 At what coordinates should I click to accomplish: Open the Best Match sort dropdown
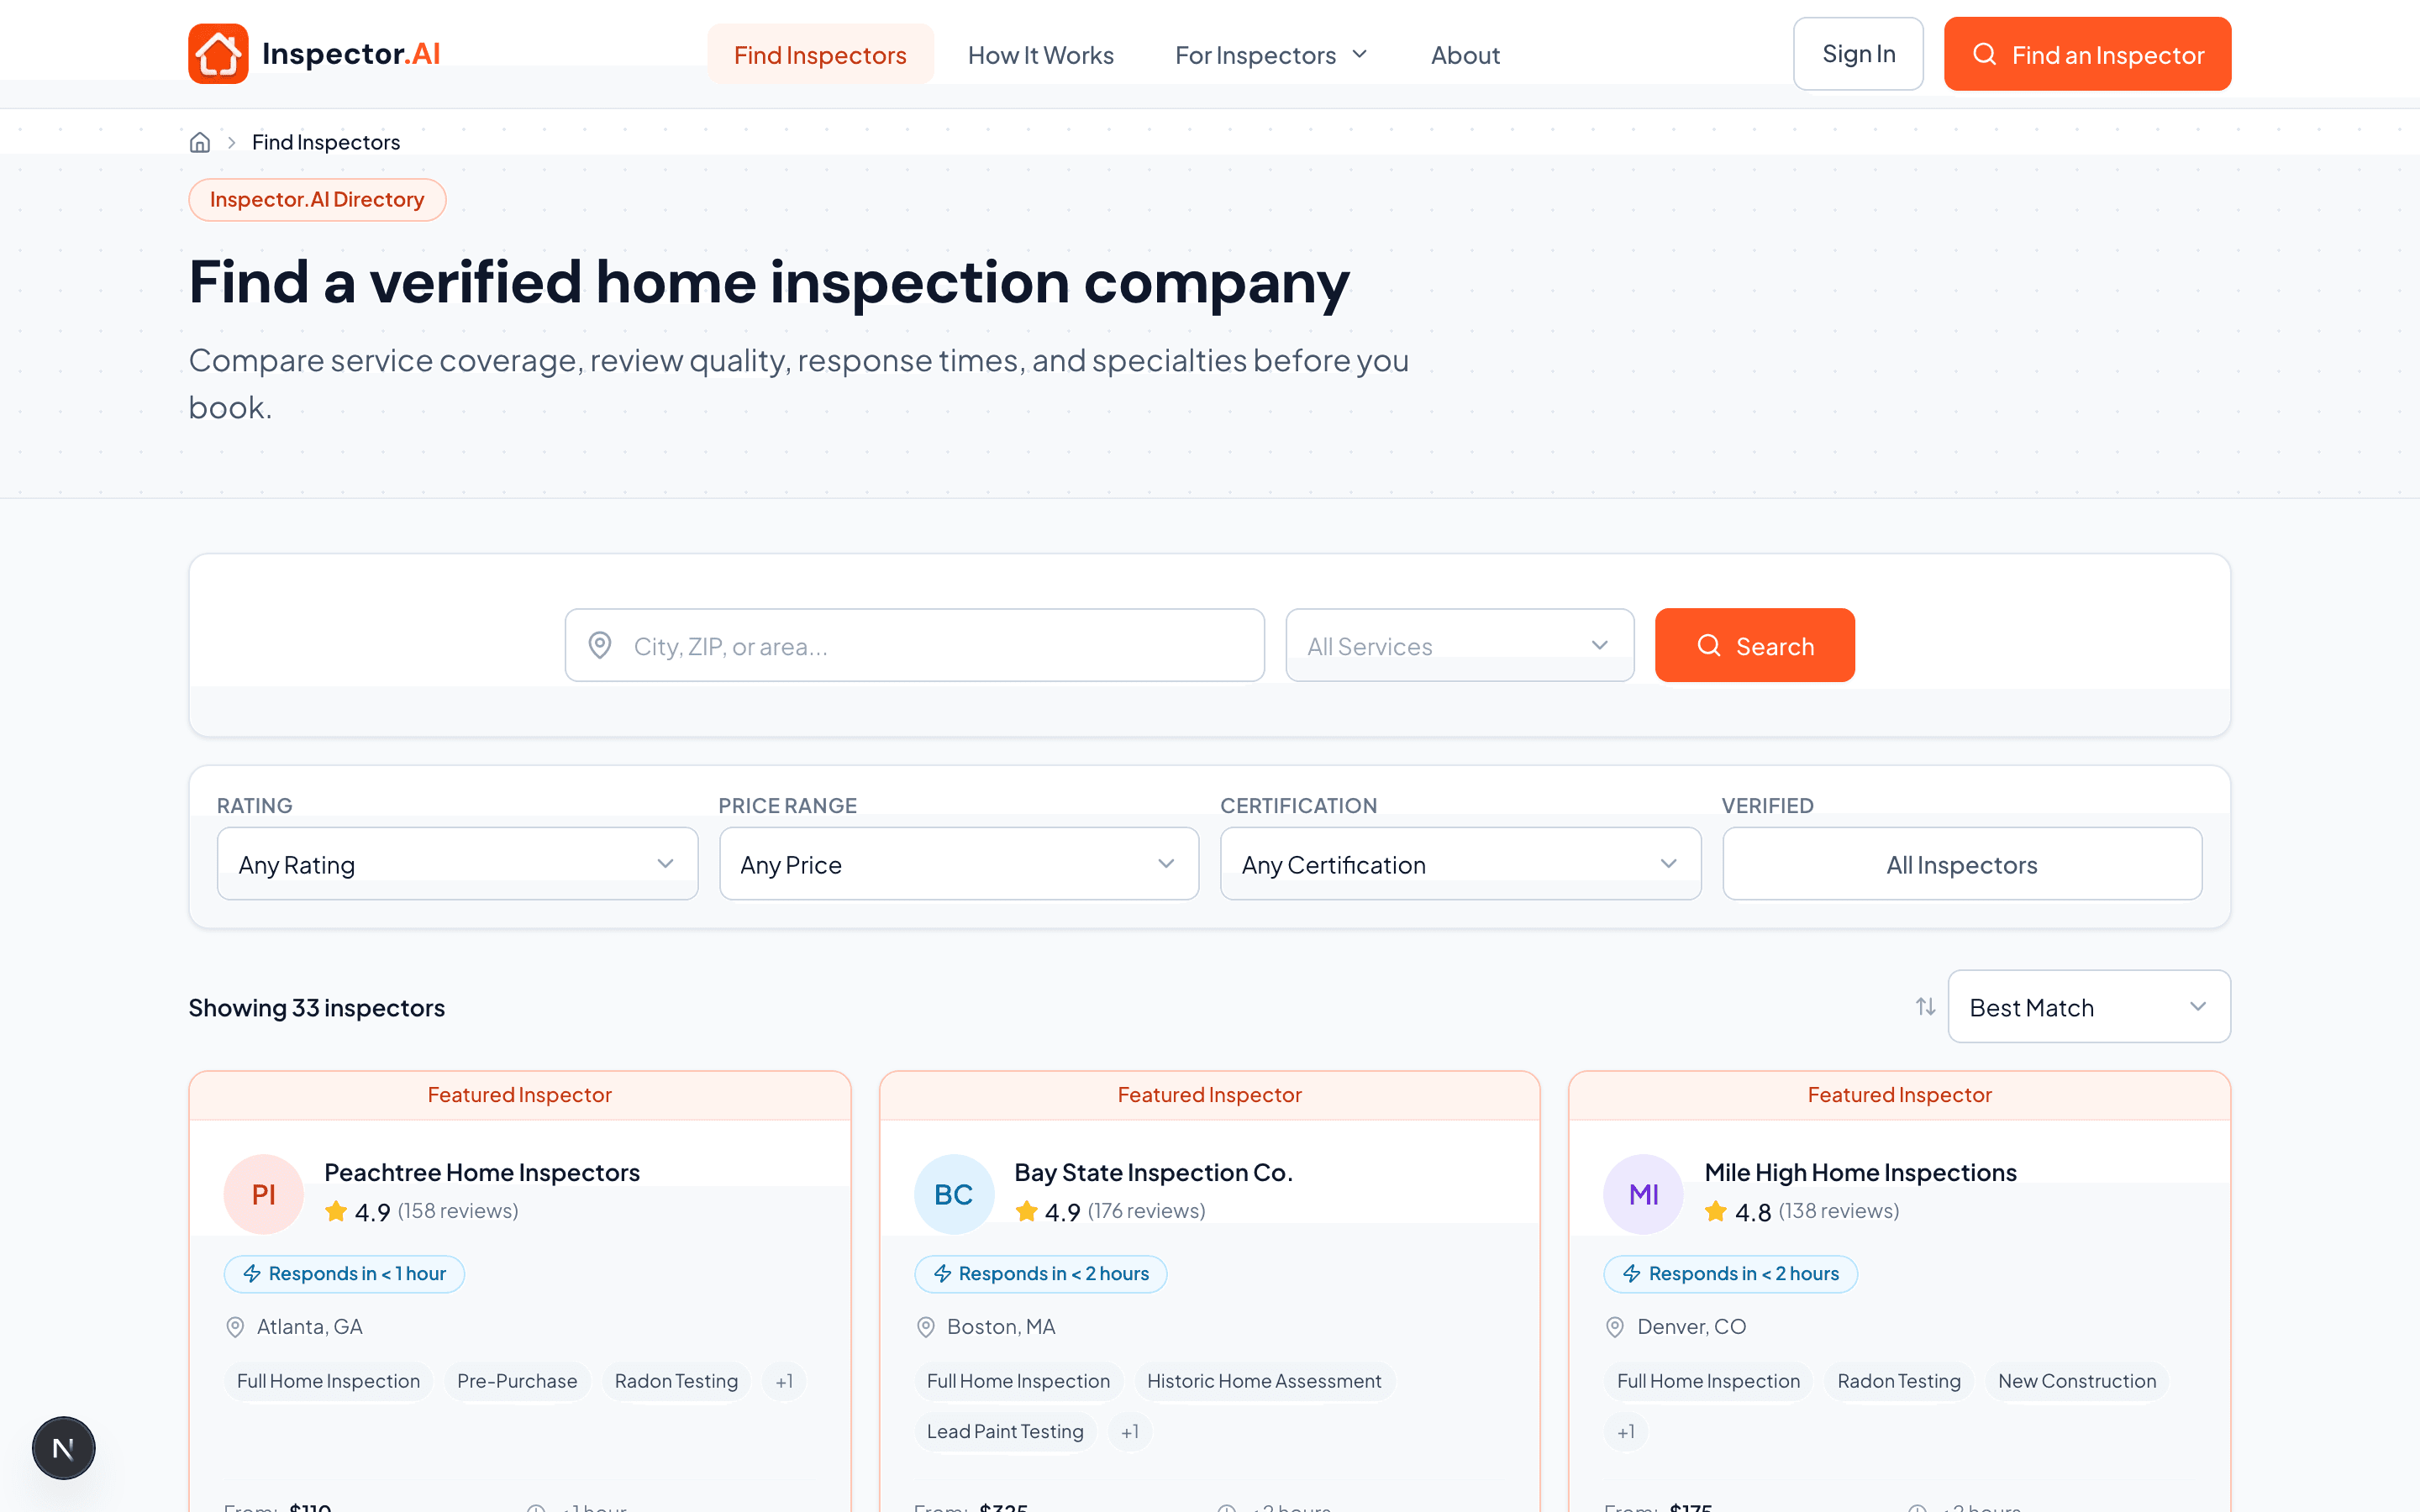point(2089,1006)
